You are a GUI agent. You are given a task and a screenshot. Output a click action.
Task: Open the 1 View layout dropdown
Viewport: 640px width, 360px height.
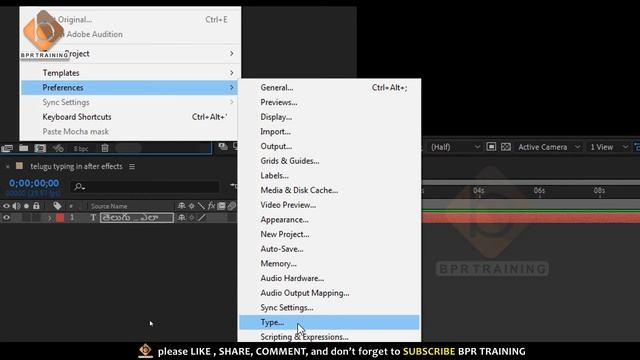[609, 147]
